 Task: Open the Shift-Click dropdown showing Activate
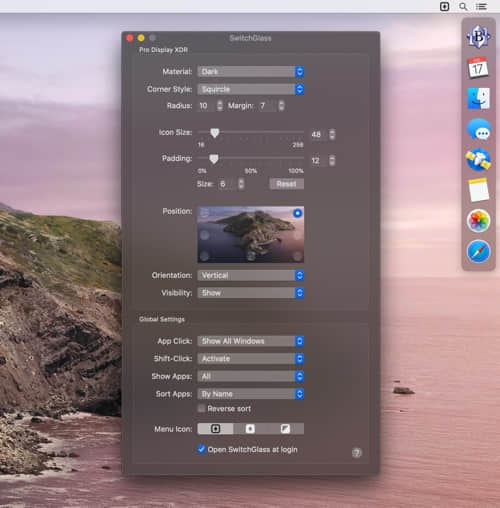(251, 358)
